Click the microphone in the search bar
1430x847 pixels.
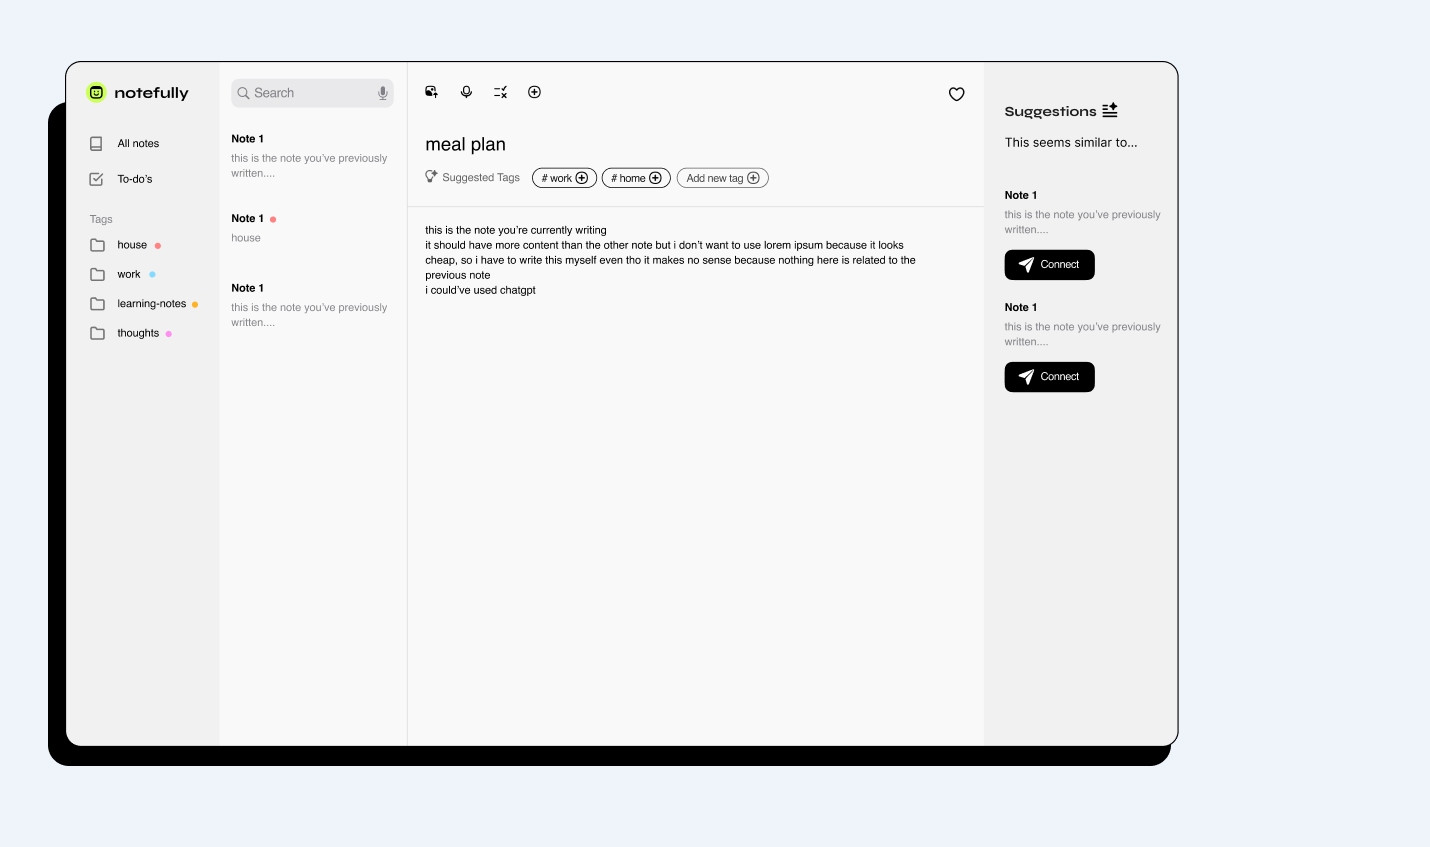(x=382, y=93)
